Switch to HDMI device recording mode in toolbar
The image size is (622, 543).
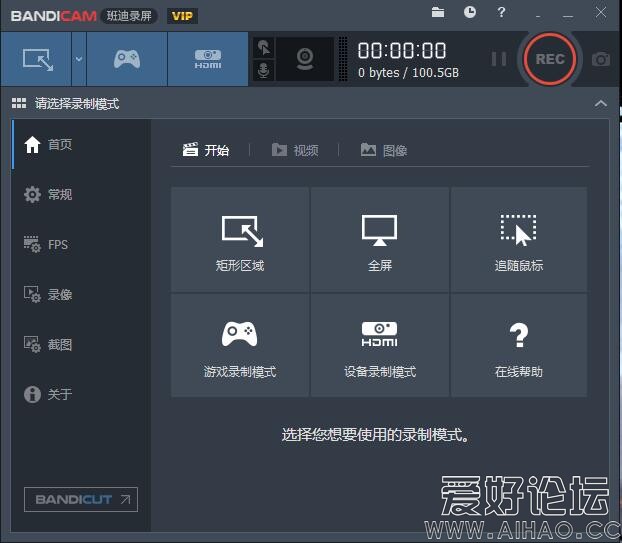[208, 59]
